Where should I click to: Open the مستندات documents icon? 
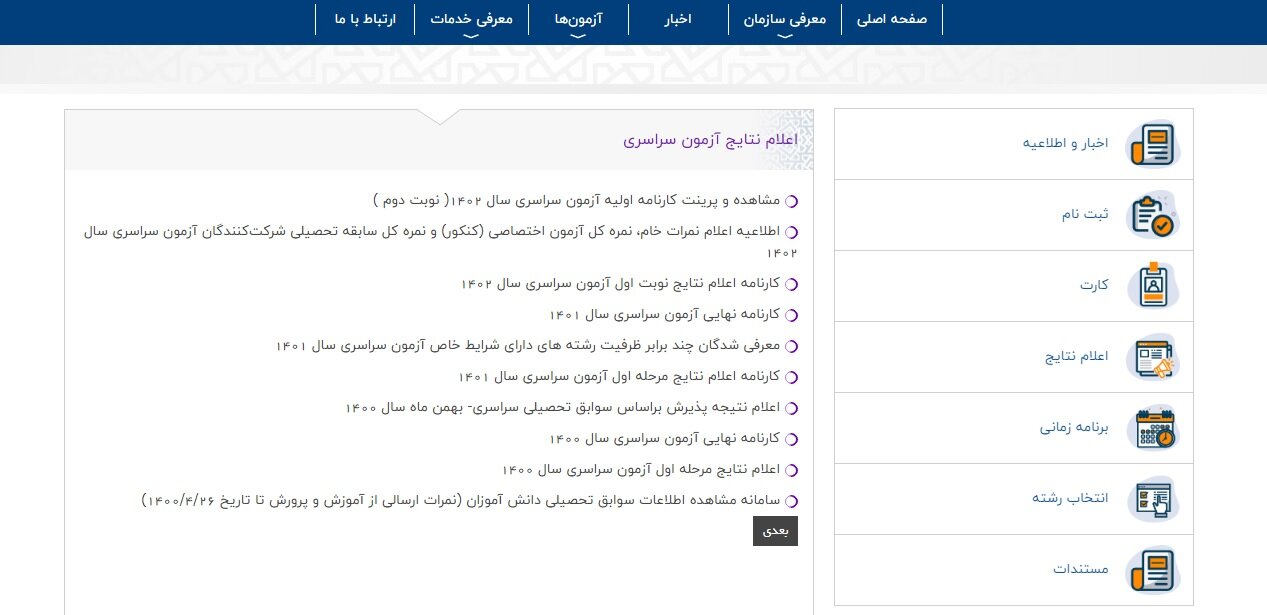coord(1152,570)
